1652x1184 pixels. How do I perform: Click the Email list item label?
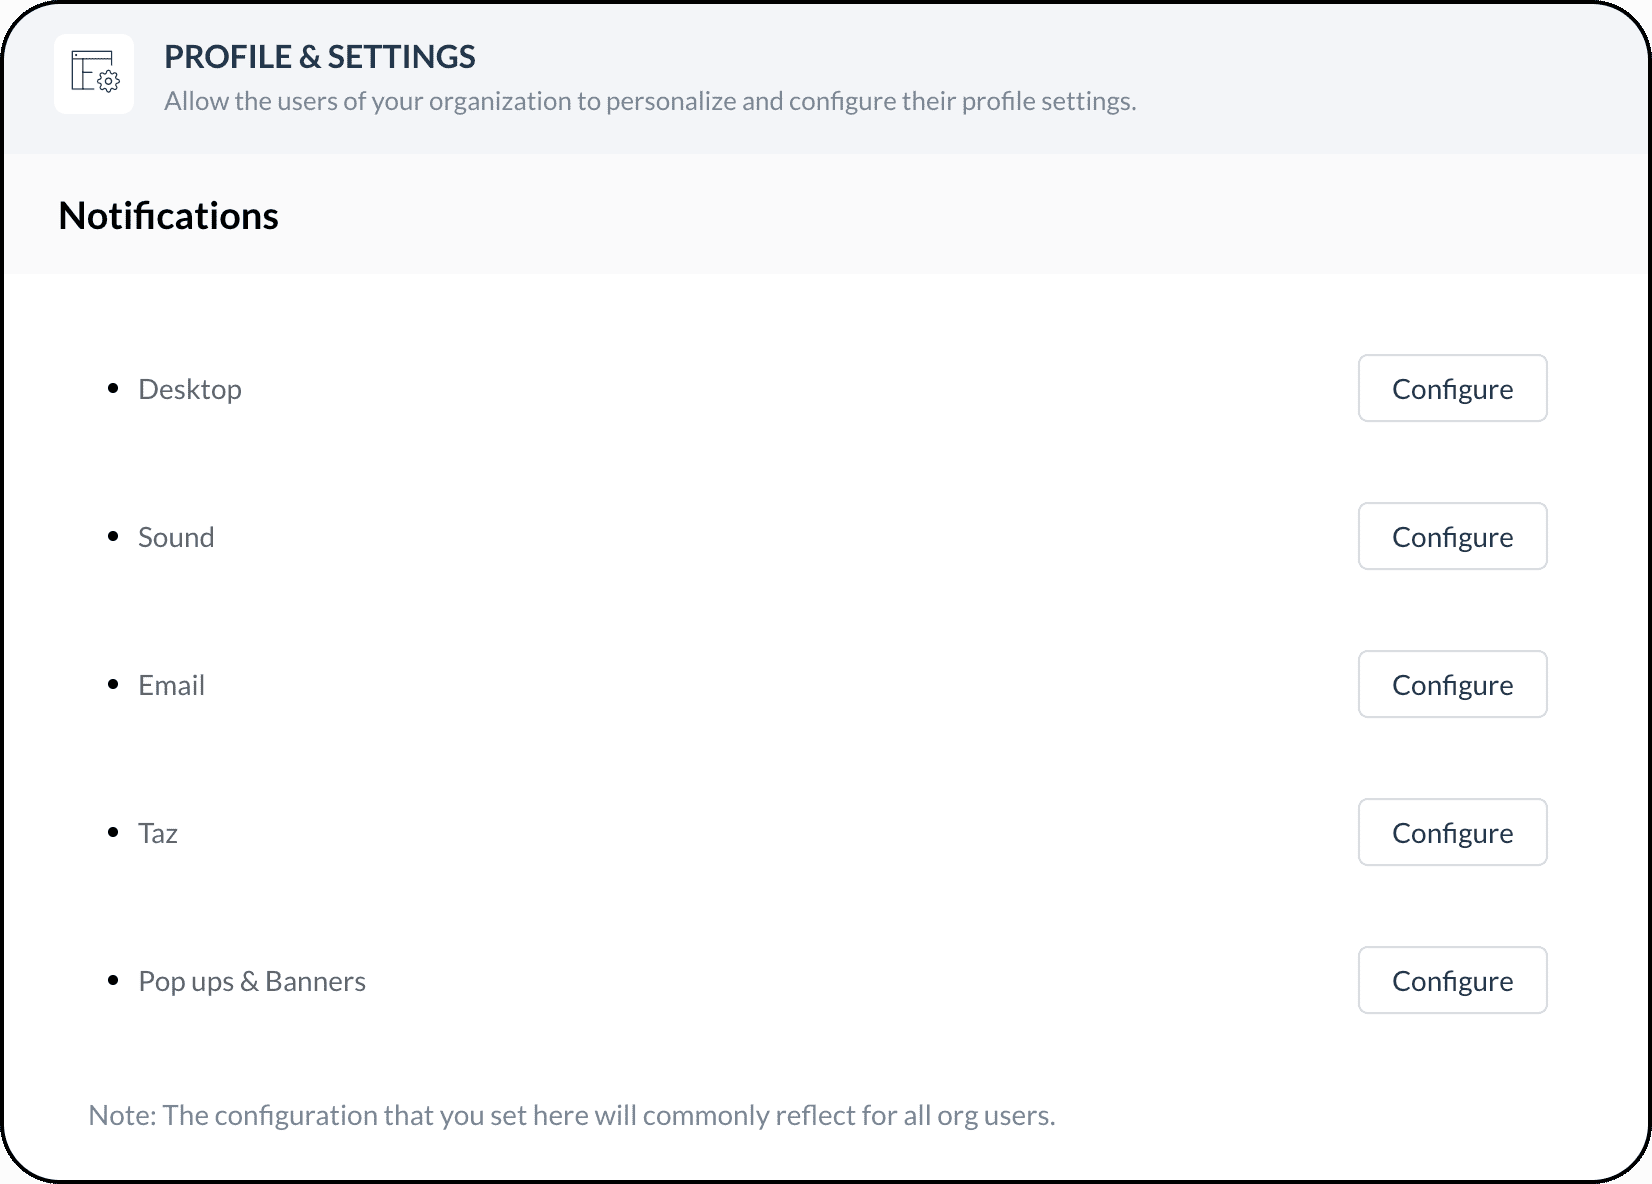[172, 685]
